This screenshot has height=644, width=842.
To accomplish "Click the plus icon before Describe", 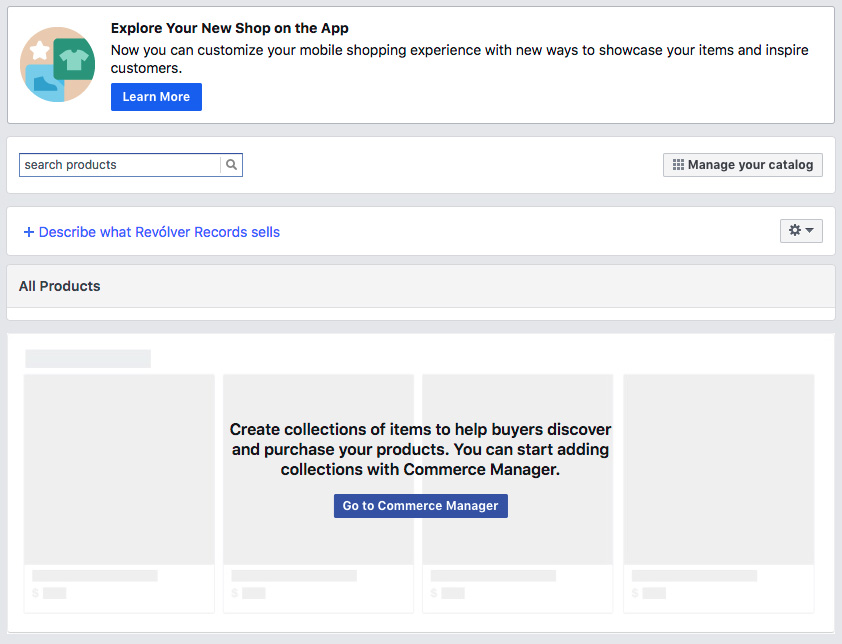I will point(29,232).
